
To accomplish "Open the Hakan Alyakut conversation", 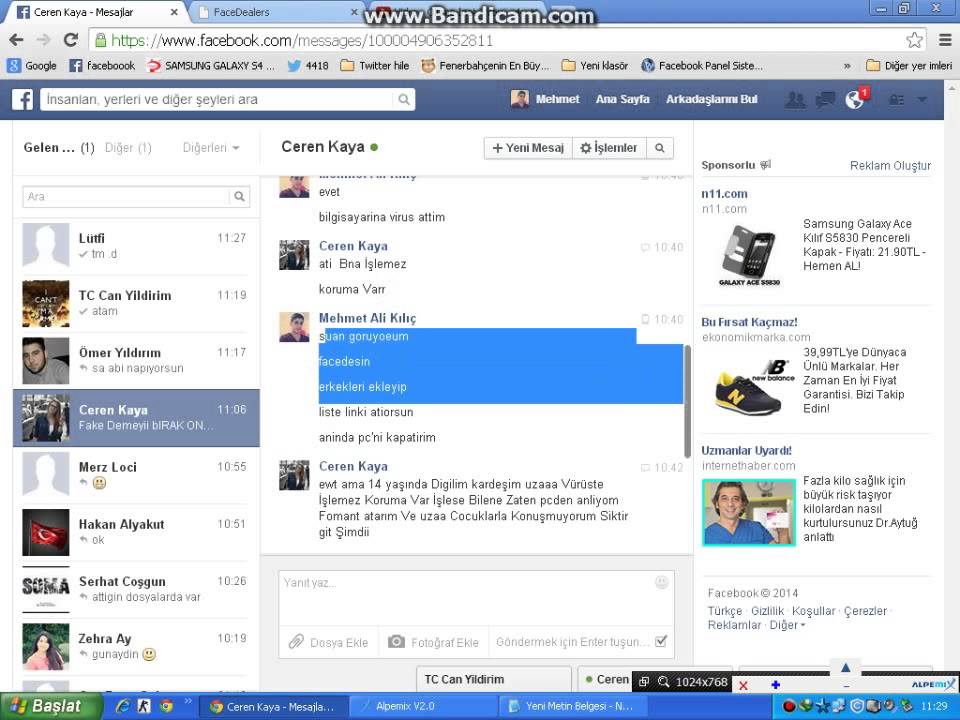I will coord(136,532).
